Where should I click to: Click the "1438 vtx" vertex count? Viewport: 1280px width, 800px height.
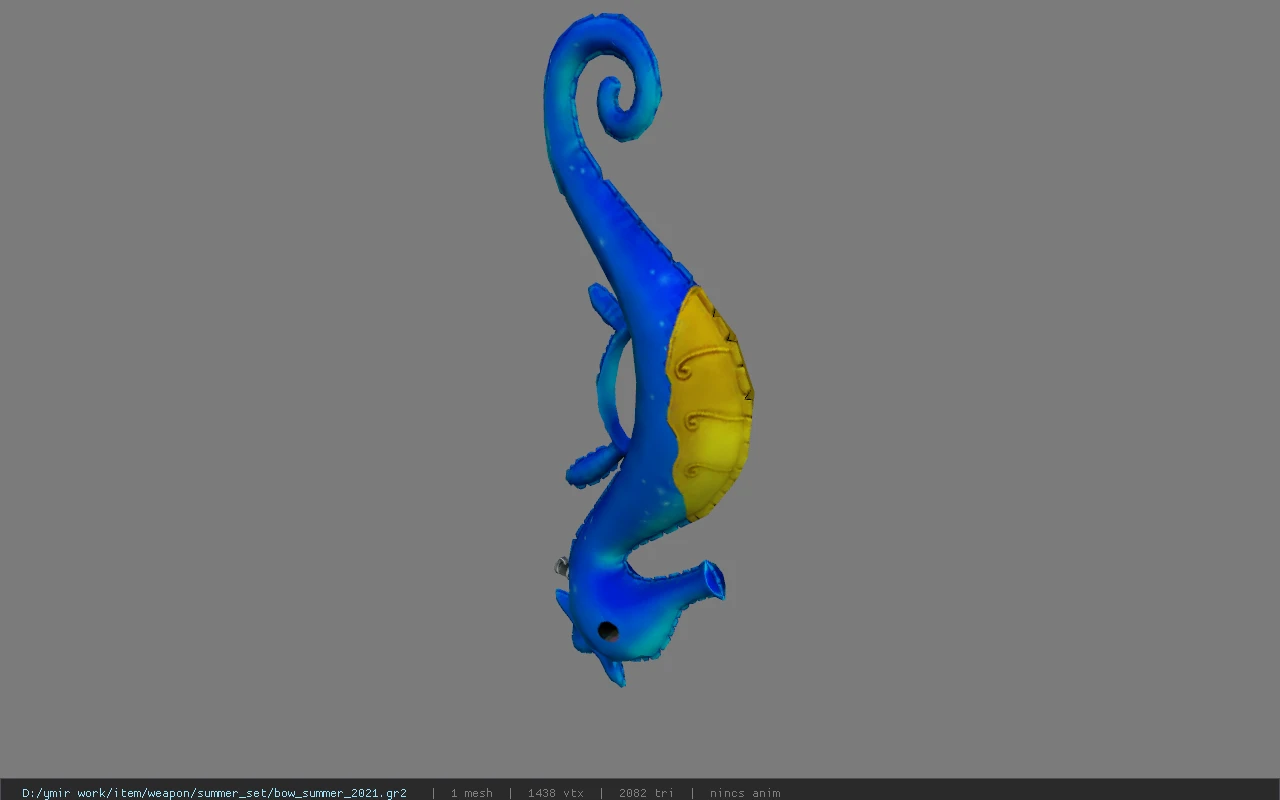click(555, 793)
